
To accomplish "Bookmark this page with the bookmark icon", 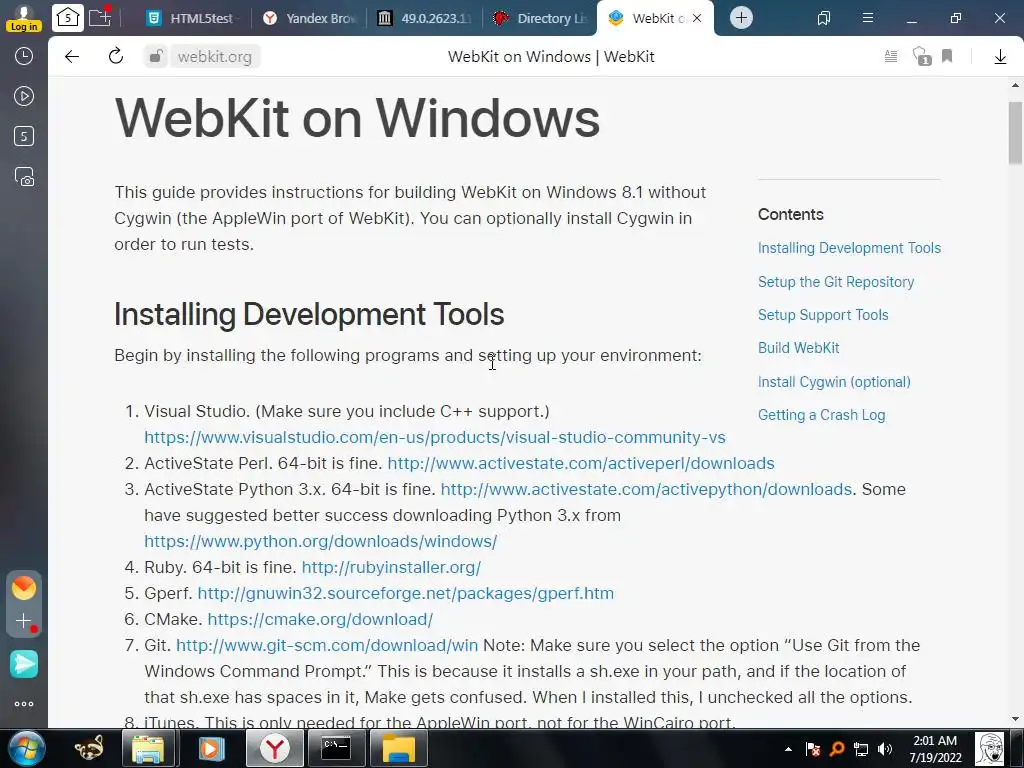I will tap(947, 57).
